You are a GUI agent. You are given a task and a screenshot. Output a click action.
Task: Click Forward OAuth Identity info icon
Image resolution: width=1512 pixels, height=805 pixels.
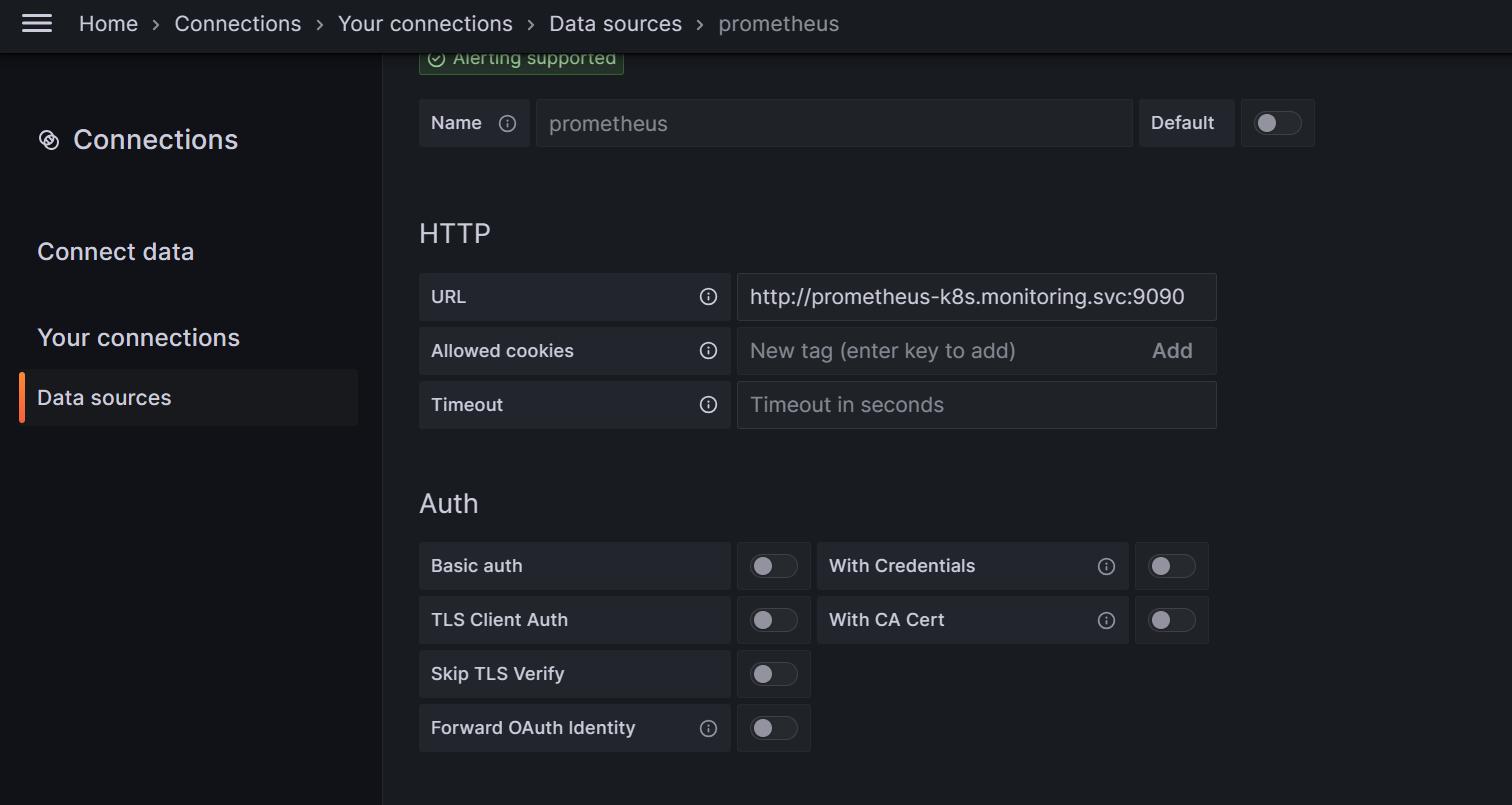coord(708,728)
